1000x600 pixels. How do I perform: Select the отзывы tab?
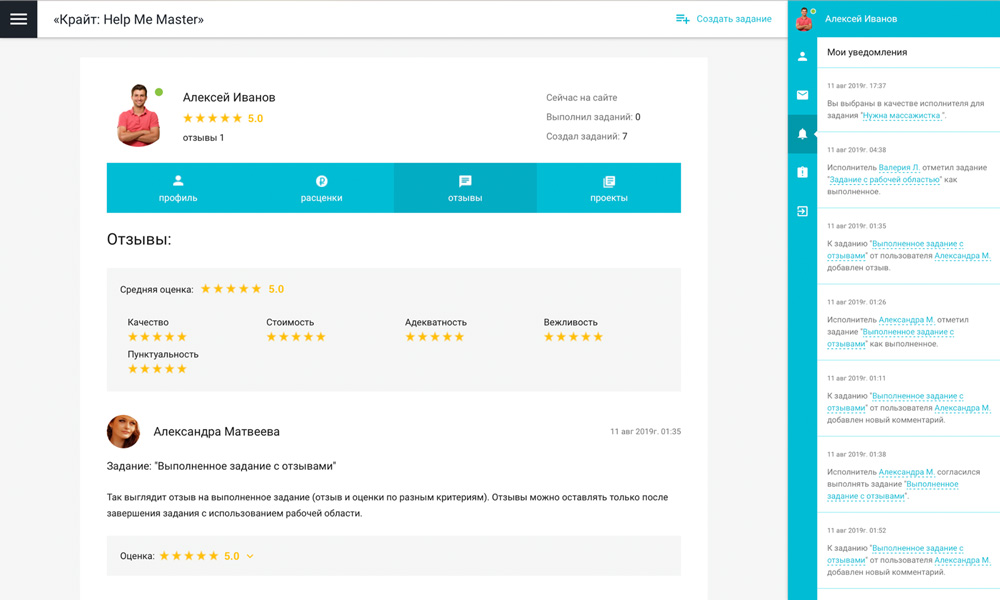pyautogui.click(x=465, y=188)
